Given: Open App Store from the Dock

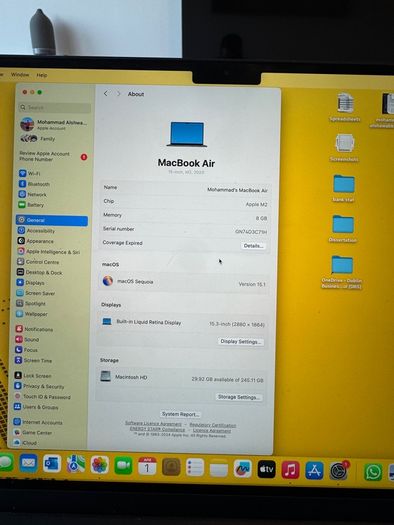Looking at the screenshot, I should point(314,470).
